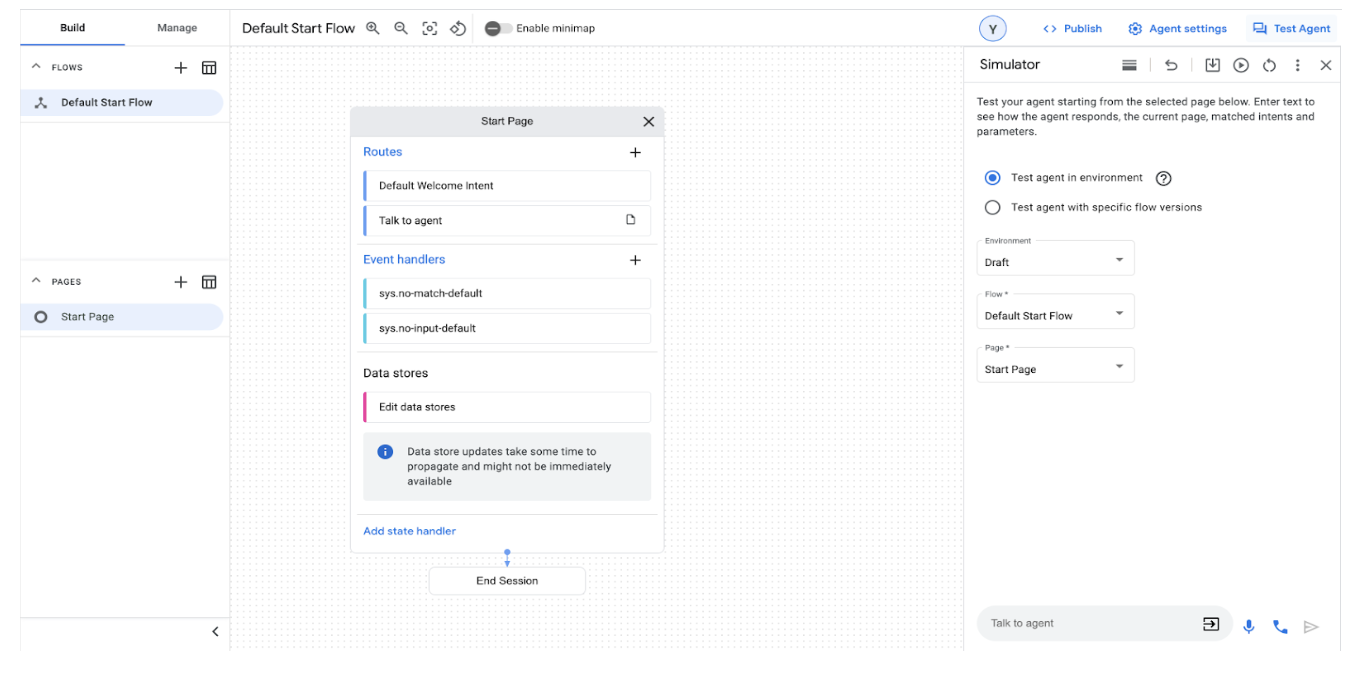
Task: Click the page icon on Talk to agent route
Action: (x=631, y=220)
